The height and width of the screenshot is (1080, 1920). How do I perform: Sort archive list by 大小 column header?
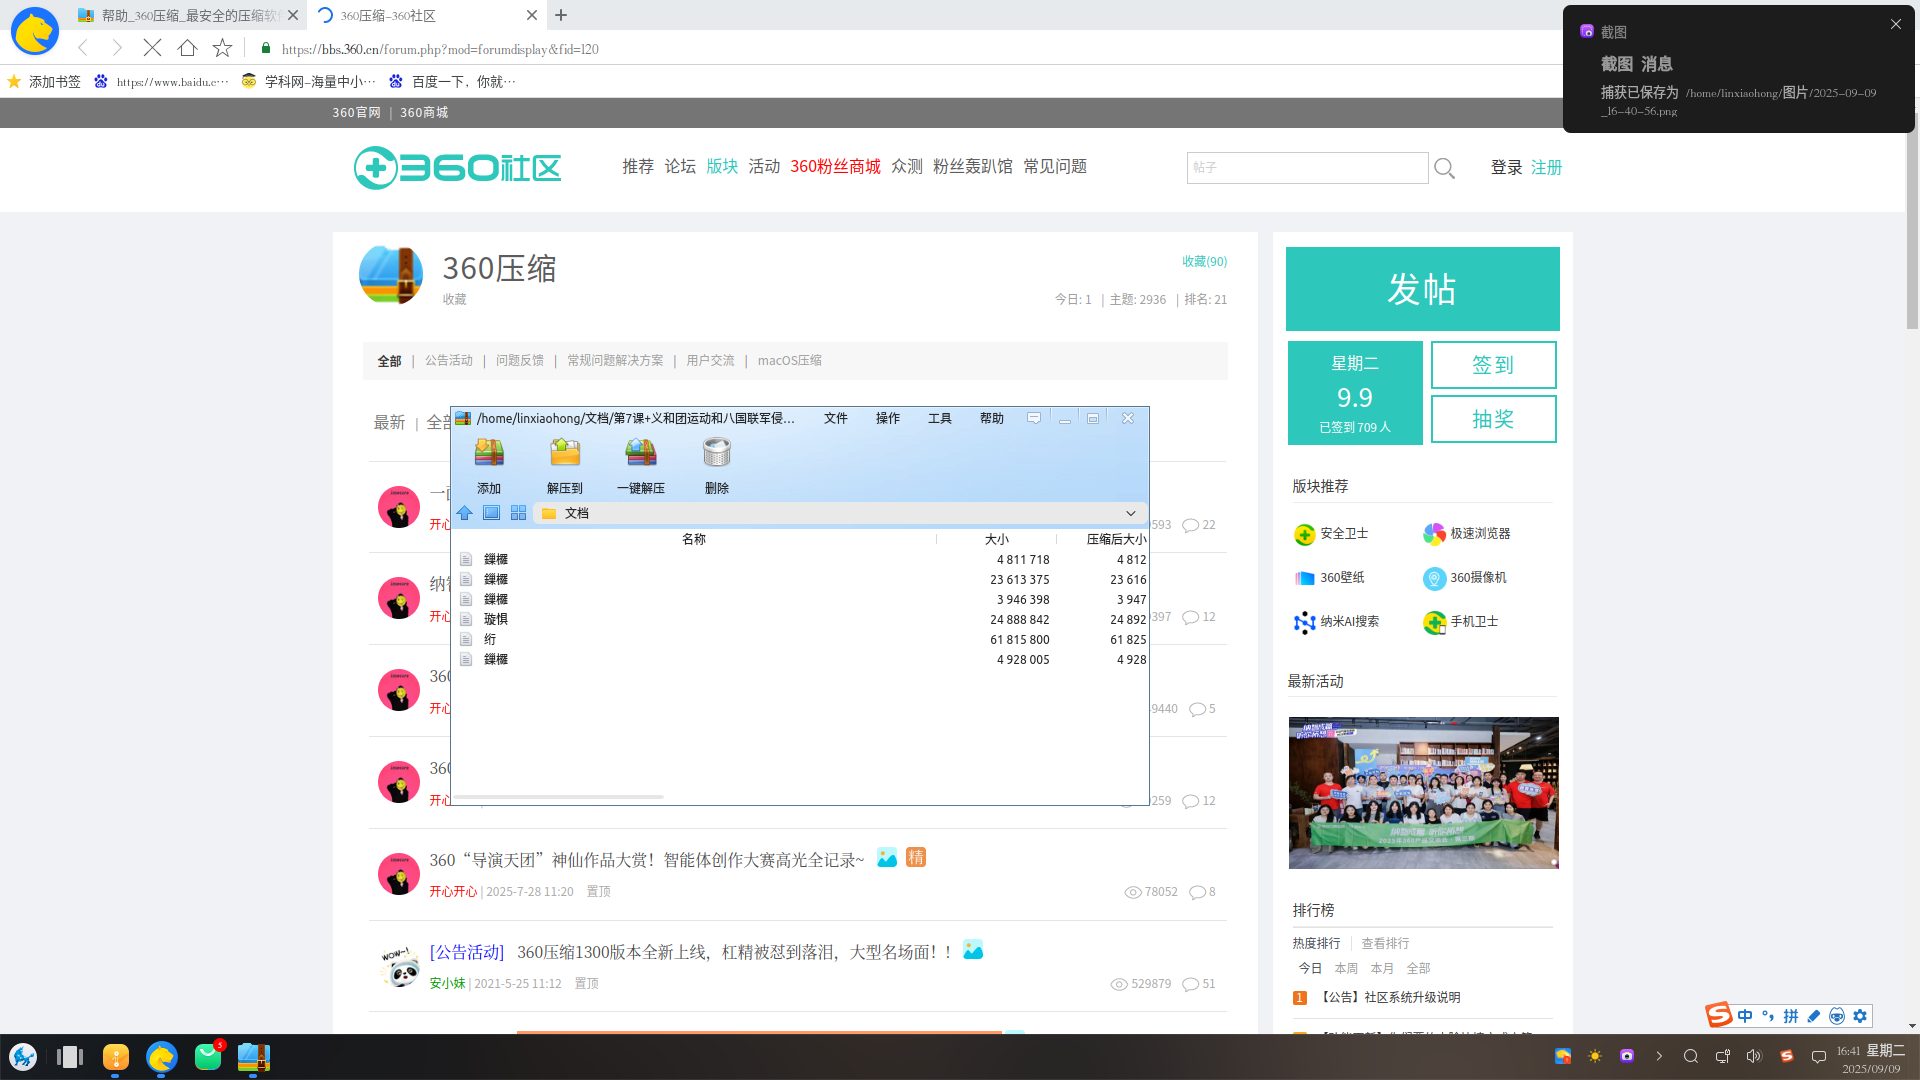click(997, 539)
